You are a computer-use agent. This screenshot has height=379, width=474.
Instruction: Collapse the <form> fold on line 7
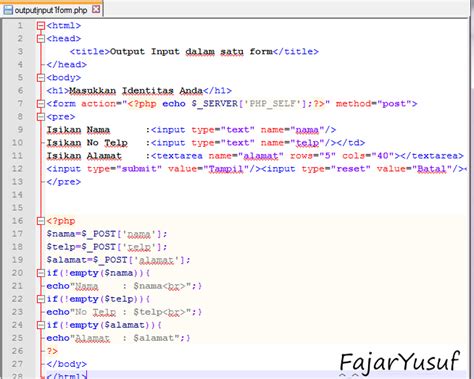[41, 104]
